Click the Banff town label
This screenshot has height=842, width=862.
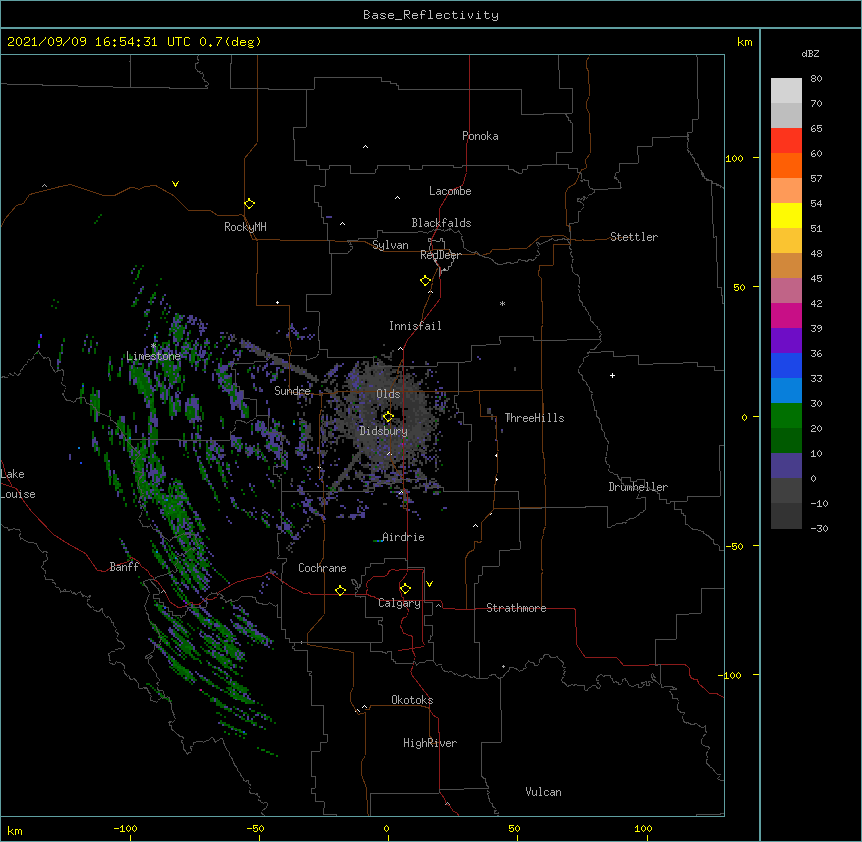[x=124, y=567]
